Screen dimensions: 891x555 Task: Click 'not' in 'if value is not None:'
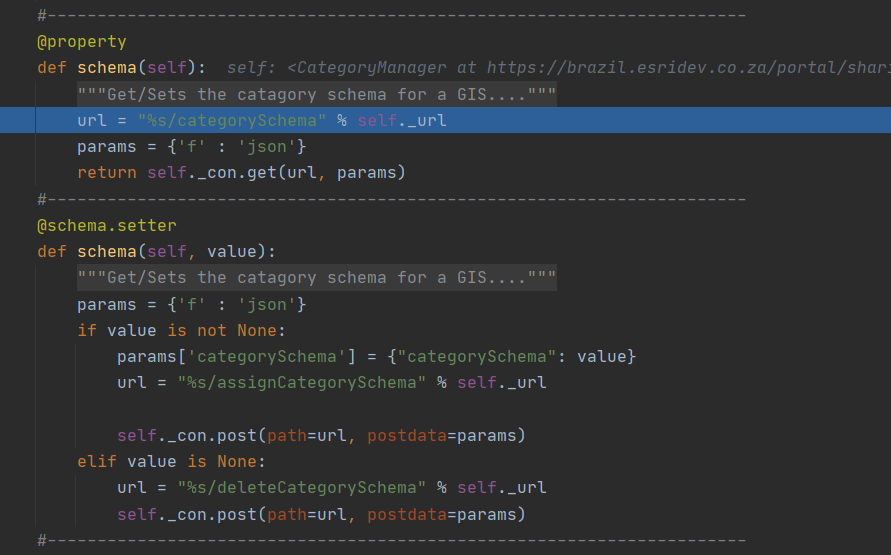tap(211, 331)
